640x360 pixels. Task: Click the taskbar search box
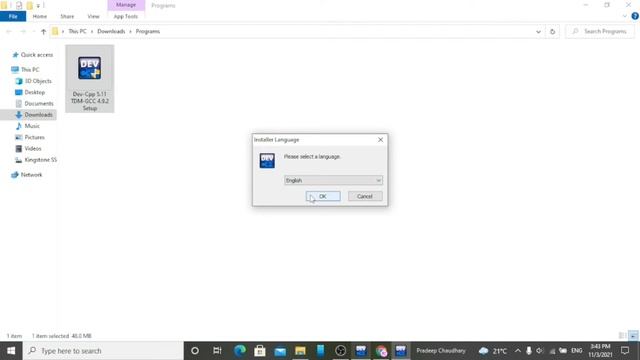[x=103, y=351]
